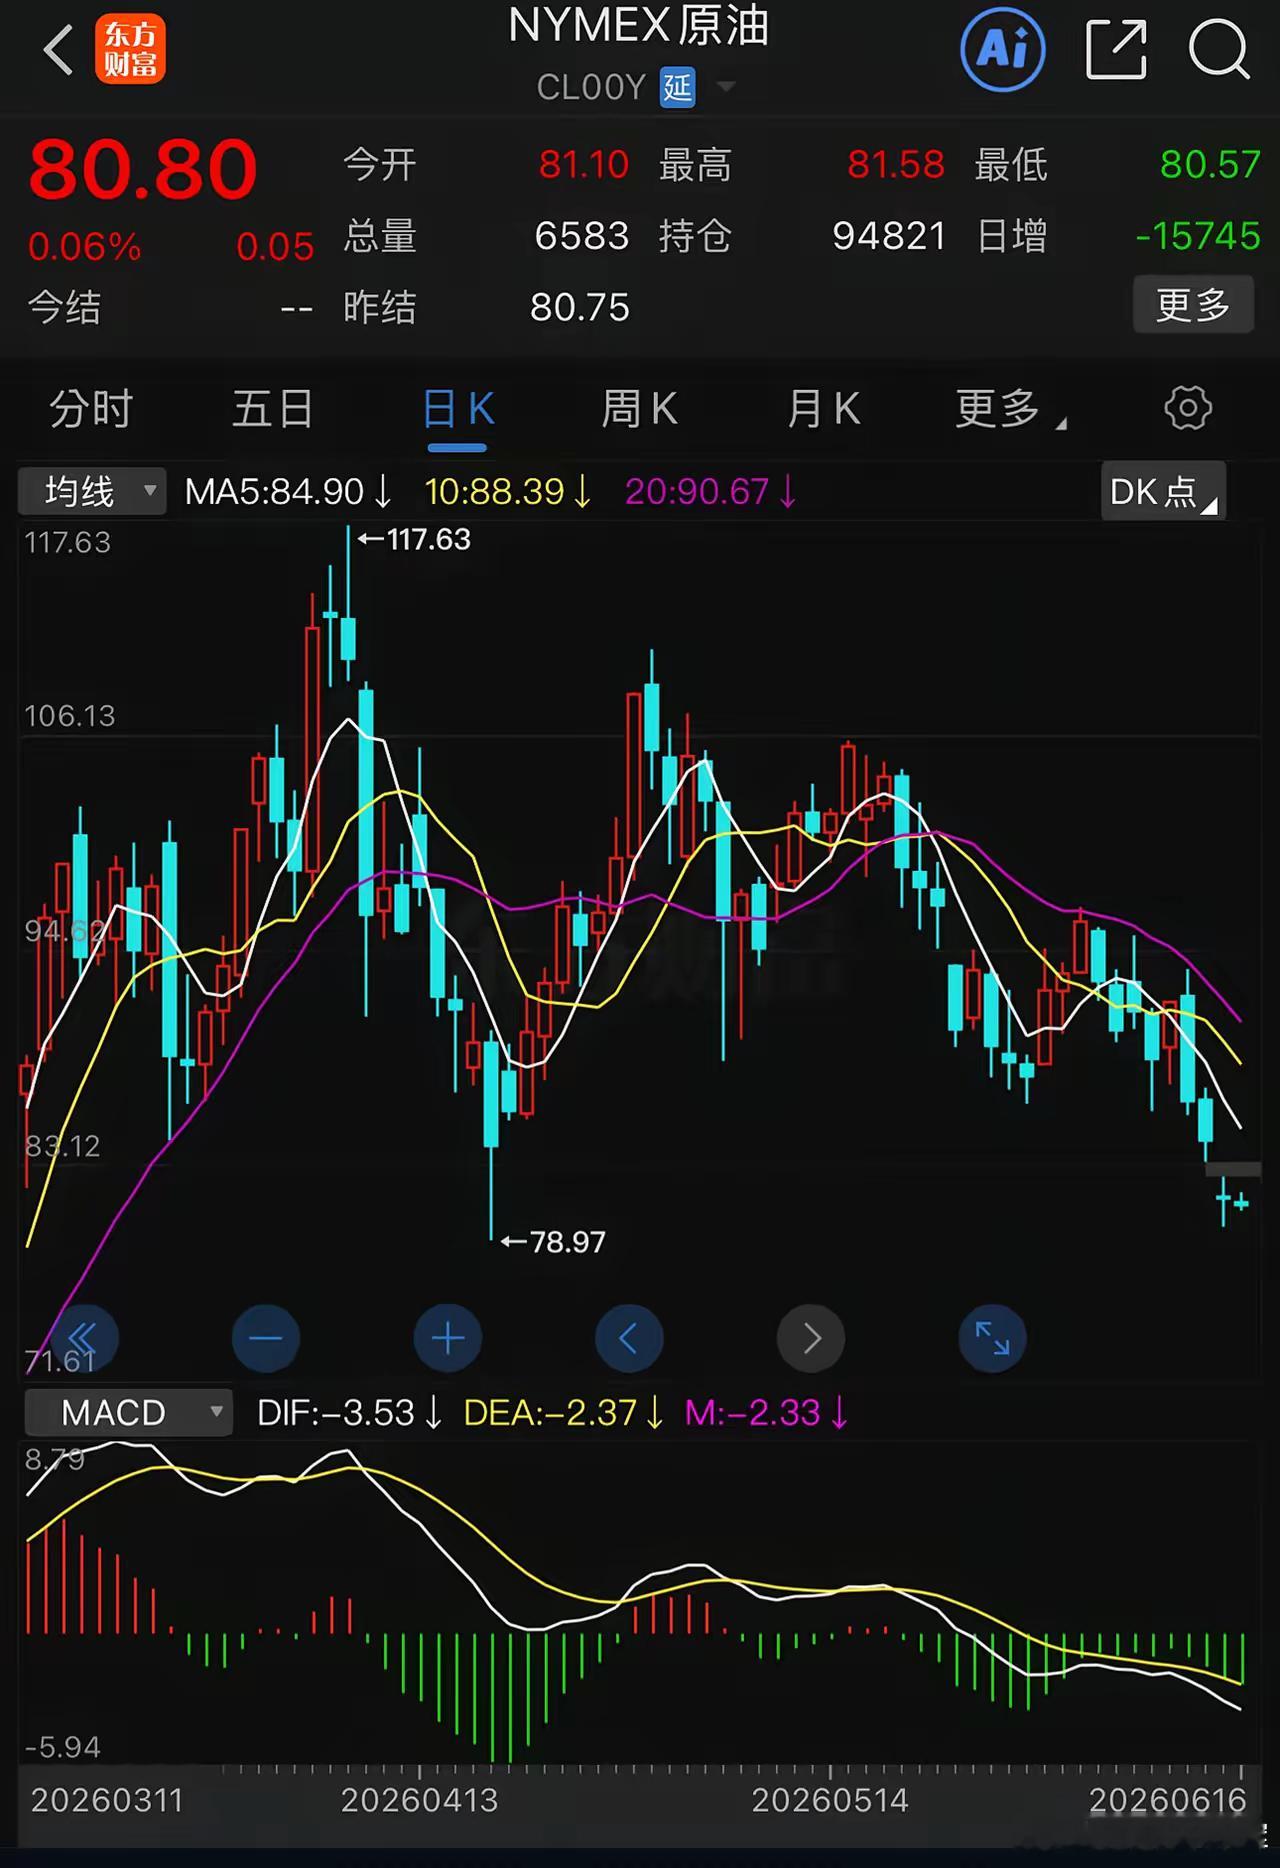The height and width of the screenshot is (1868, 1280).
Task: Click the 持仓 value 94821
Action: coord(889,236)
